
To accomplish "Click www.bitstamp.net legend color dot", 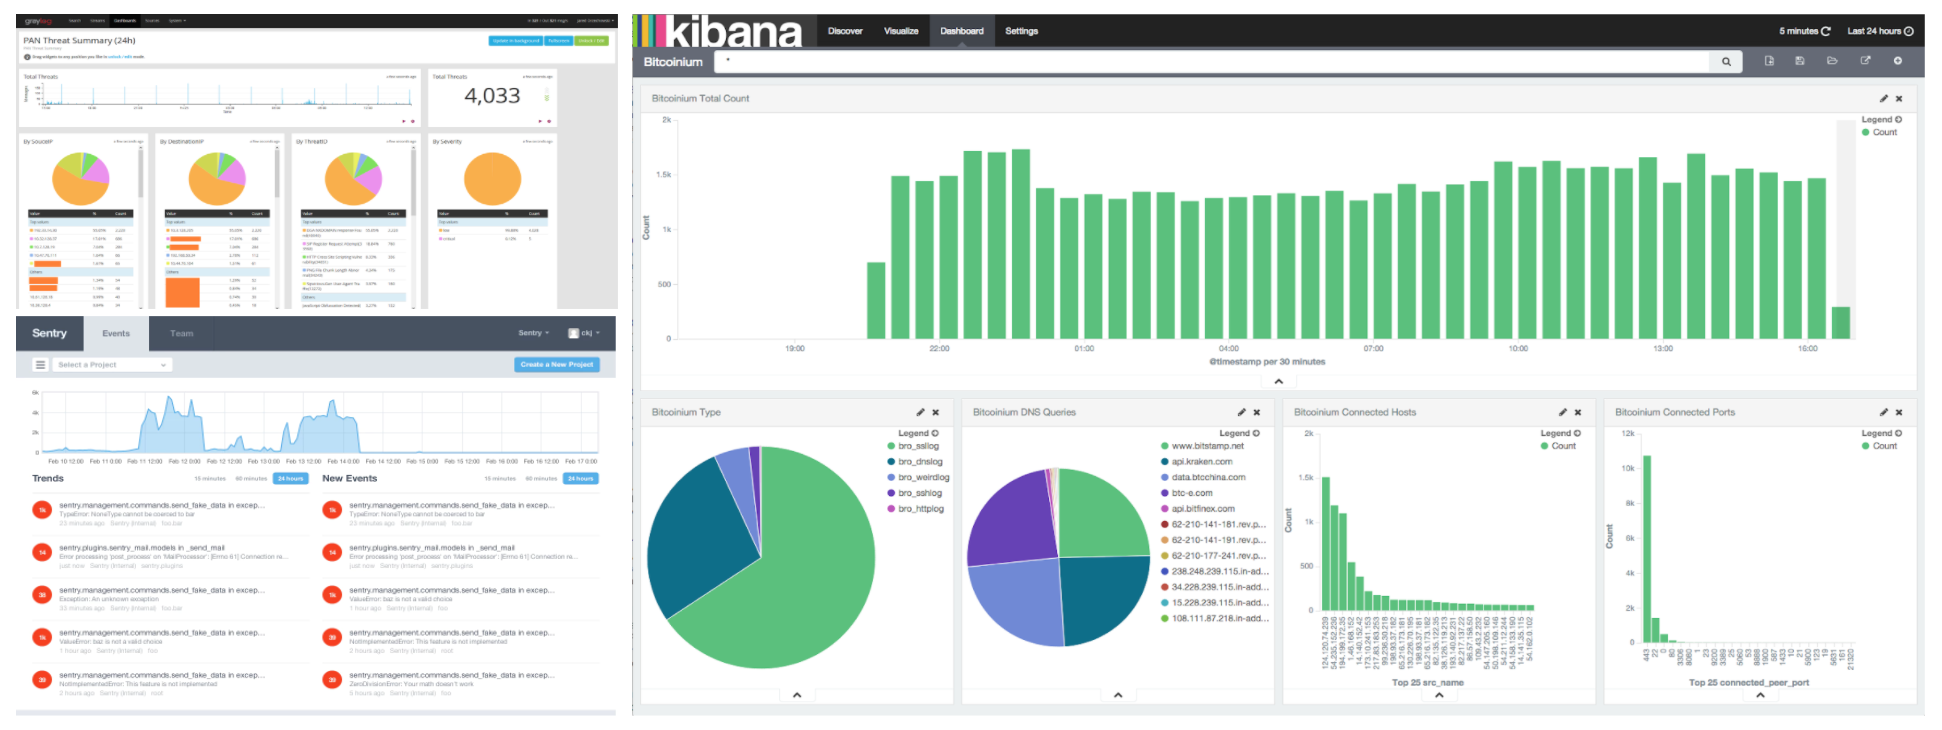I will [x=1165, y=446].
